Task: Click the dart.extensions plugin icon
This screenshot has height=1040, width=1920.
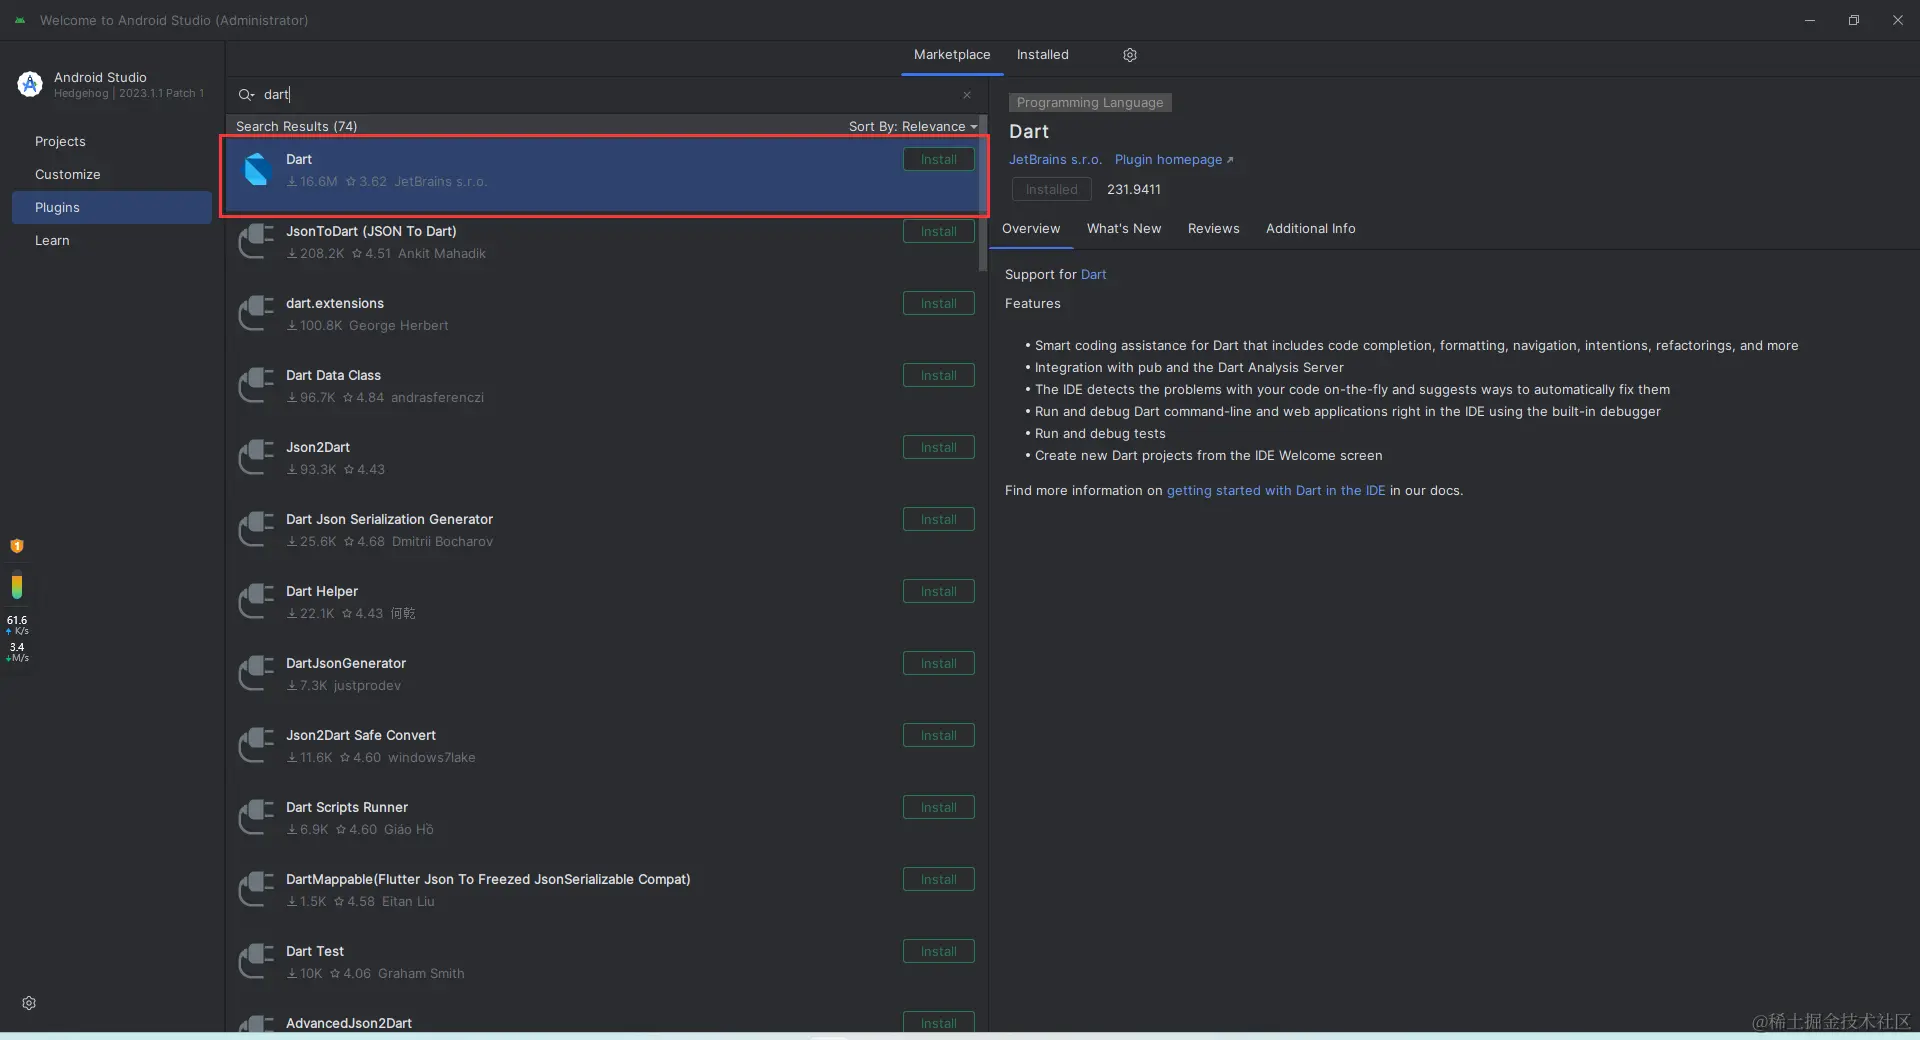Action: pos(257,314)
